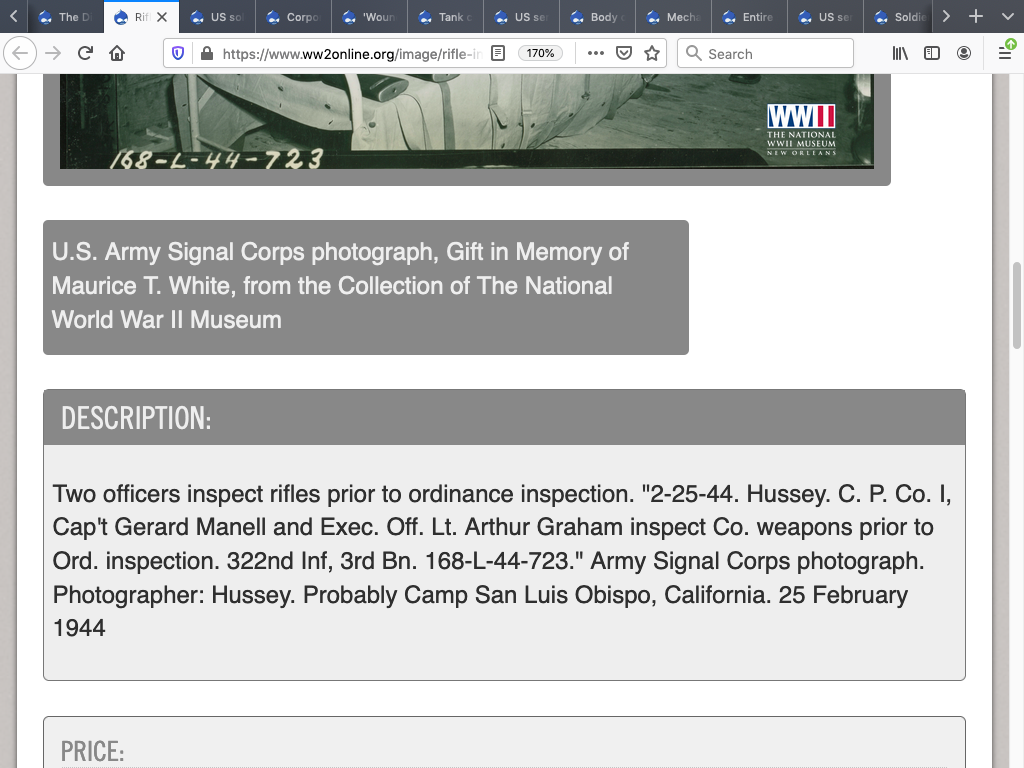Click the toolbar Search field
The width and height of the screenshot is (1024, 768).
[x=766, y=54]
